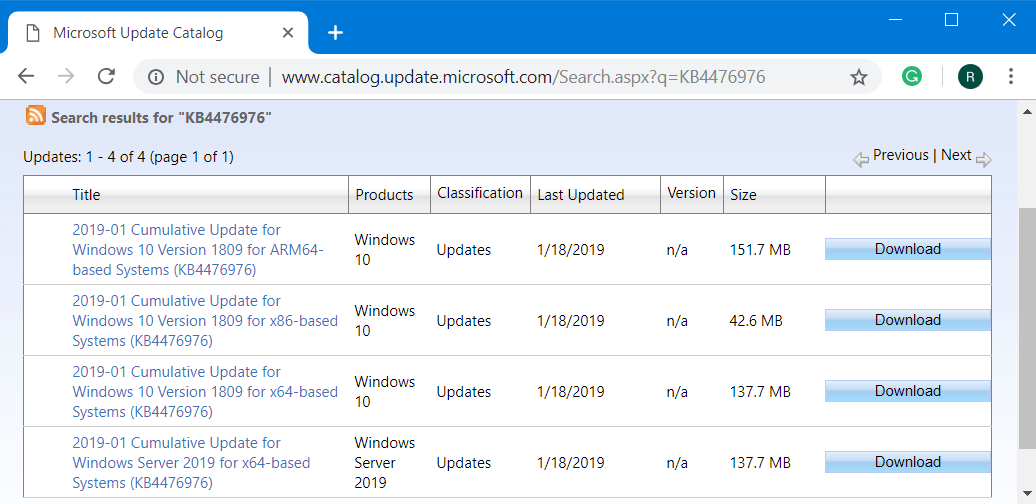The width and height of the screenshot is (1036, 504).
Task: Sort by Title column header
Action: pyautogui.click(x=87, y=195)
